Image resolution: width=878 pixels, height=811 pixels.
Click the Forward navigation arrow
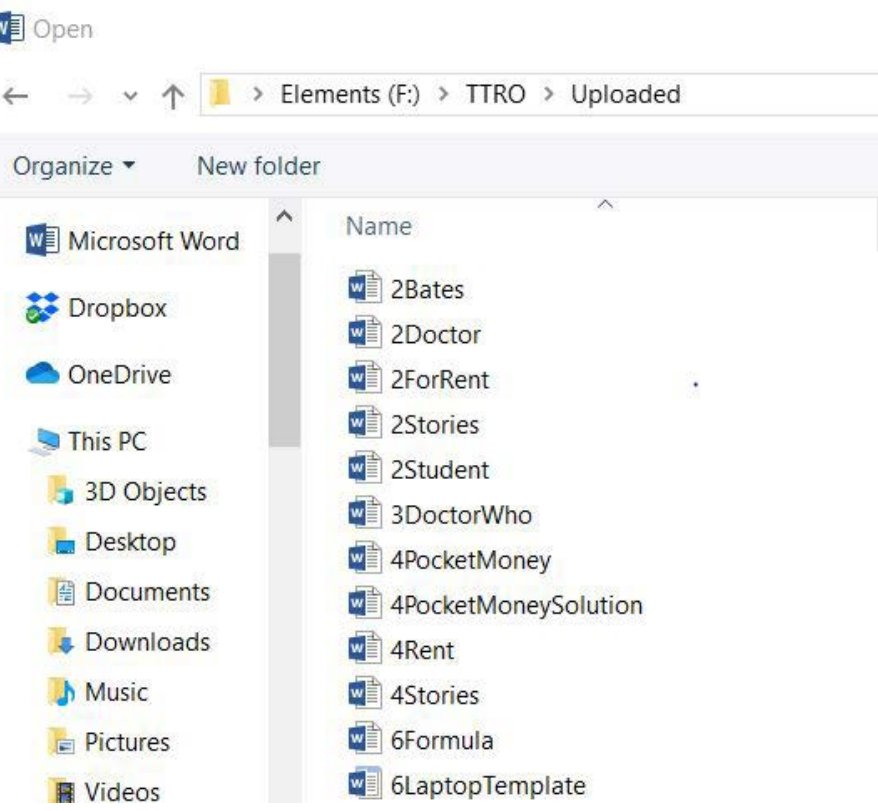80,96
